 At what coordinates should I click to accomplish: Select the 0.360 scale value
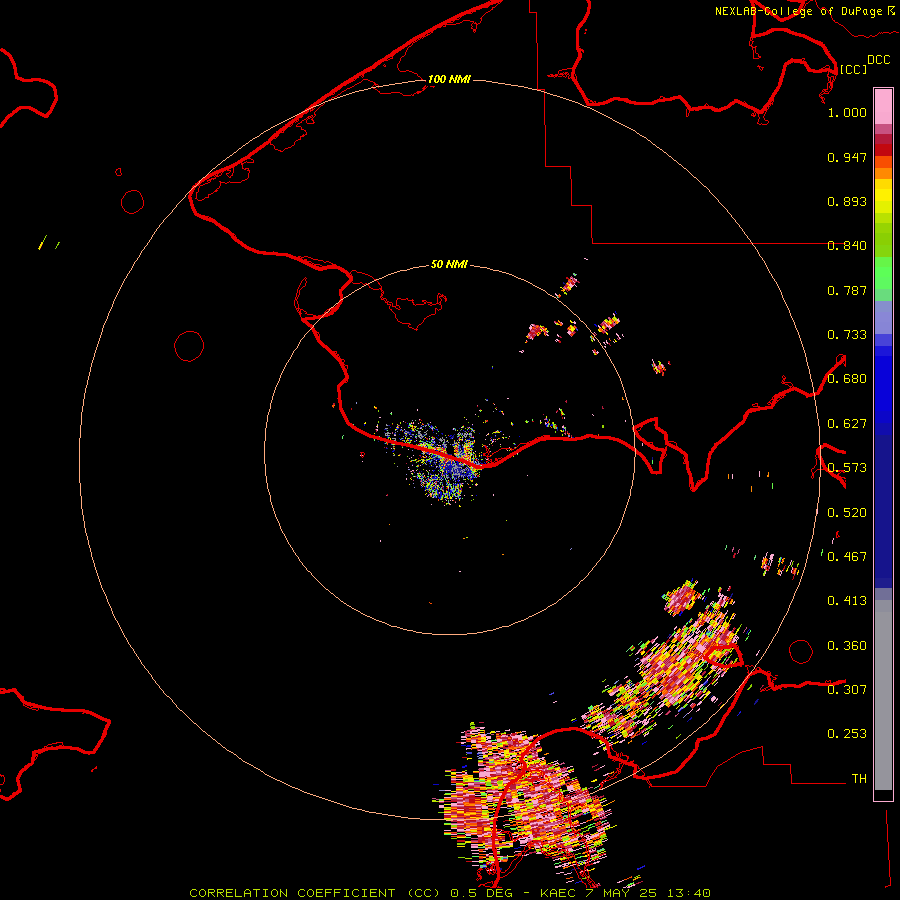[x=847, y=646]
